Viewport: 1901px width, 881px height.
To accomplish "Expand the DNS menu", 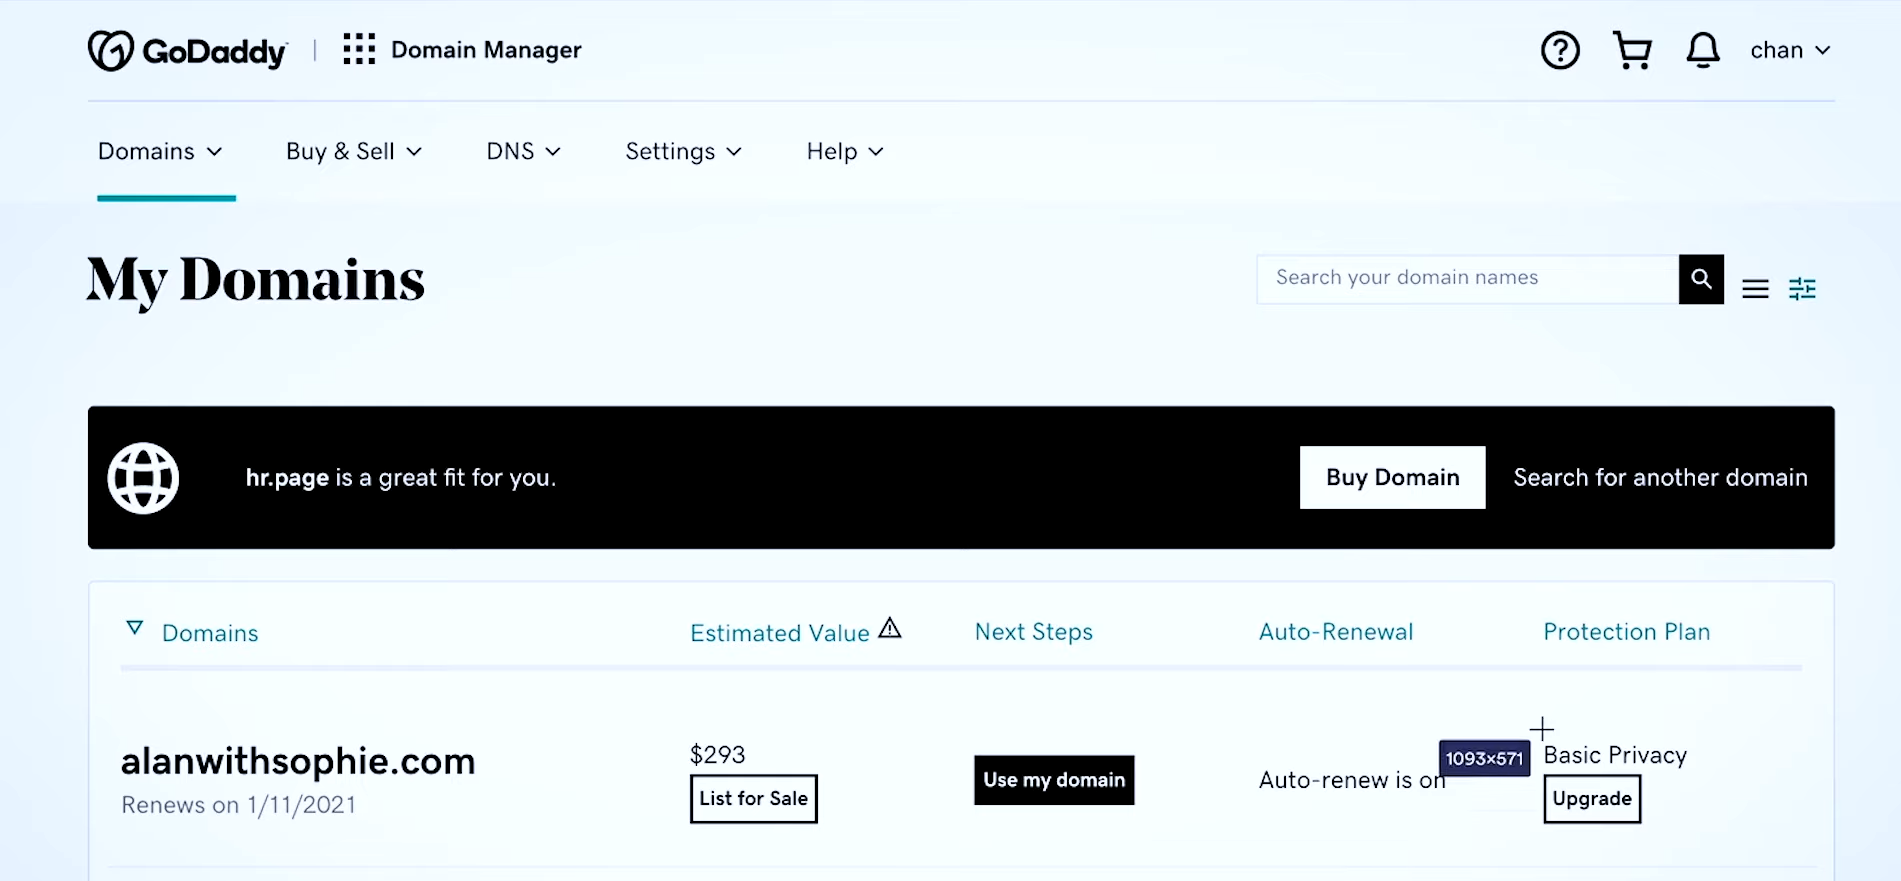I will 523,151.
